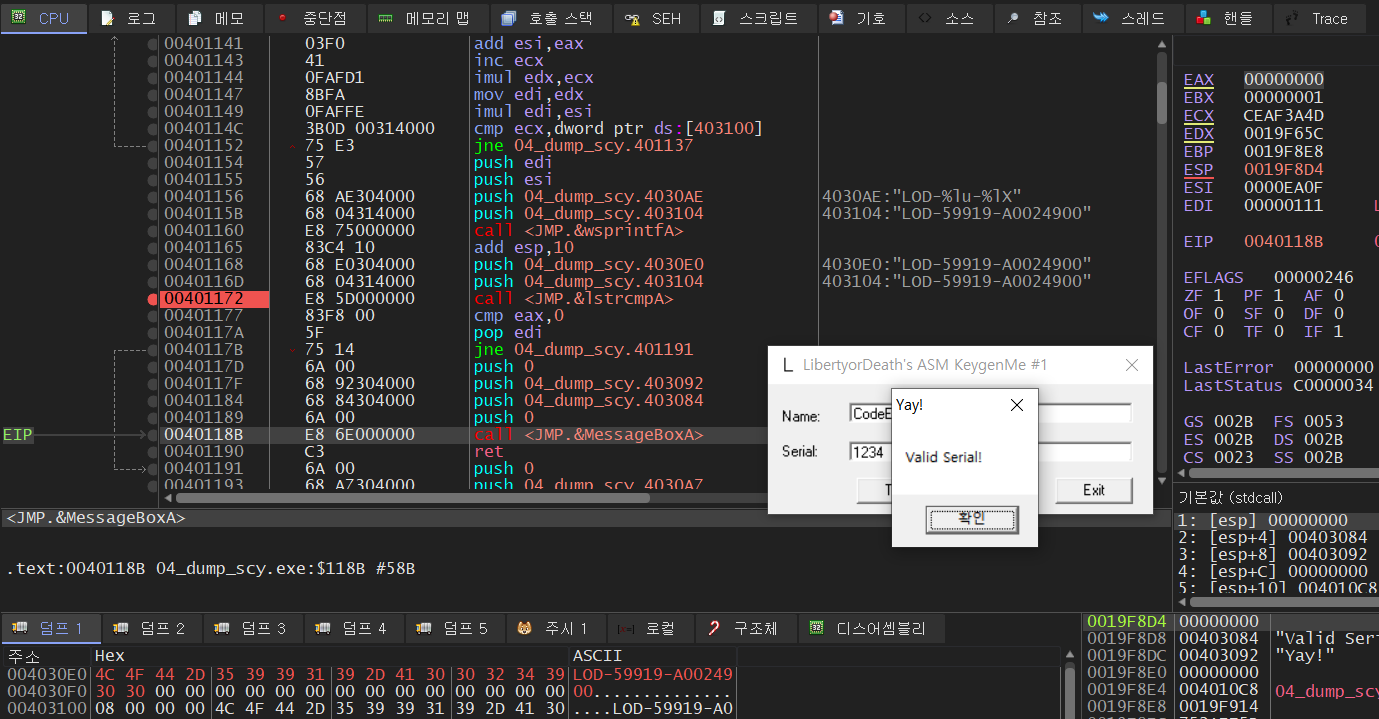Toggle breakpoint dot at address 00401147
This screenshot has width=1379, height=719.
[152, 94]
